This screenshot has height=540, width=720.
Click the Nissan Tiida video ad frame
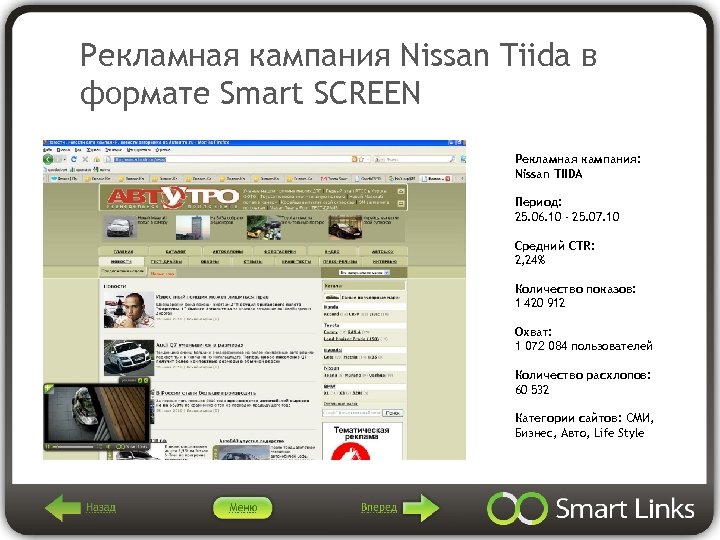[x=96, y=413]
